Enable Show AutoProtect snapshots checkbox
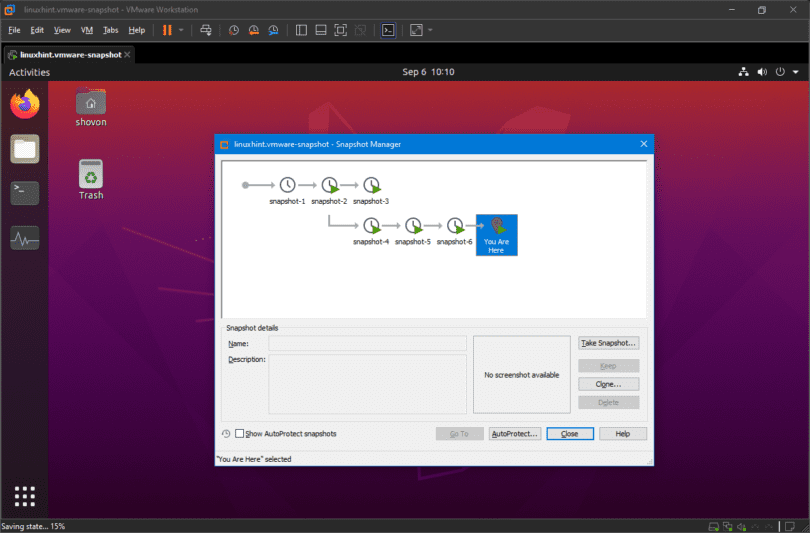This screenshot has height=533, width=810. point(239,434)
